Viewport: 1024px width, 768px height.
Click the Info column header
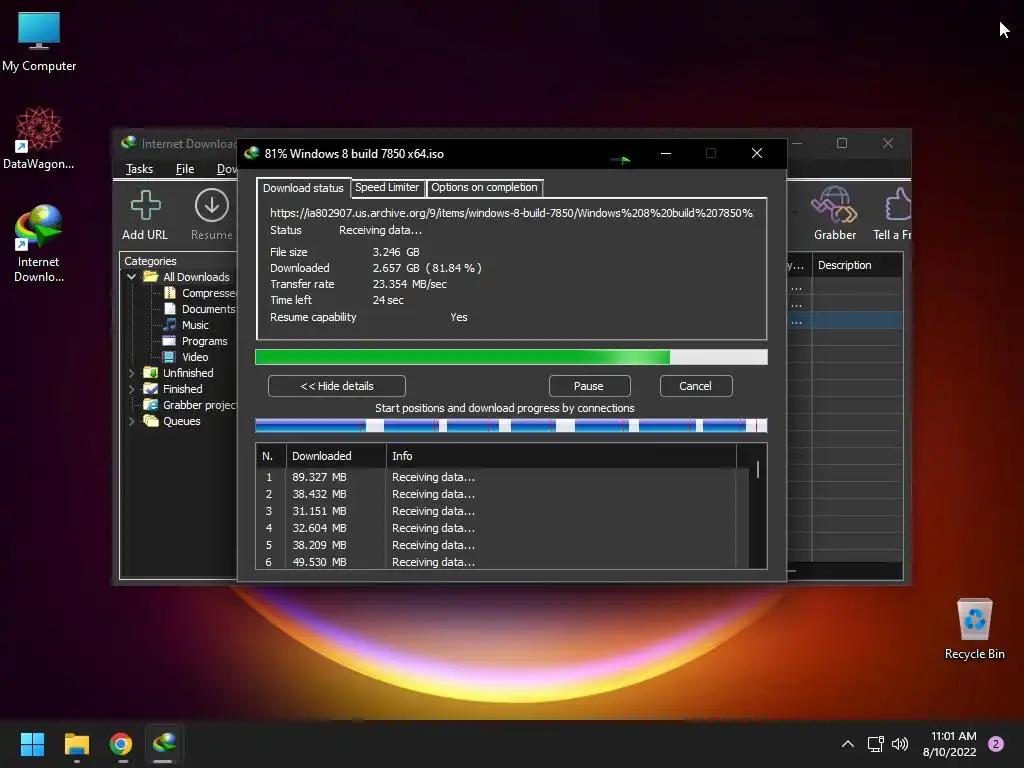[x=561, y=456]
